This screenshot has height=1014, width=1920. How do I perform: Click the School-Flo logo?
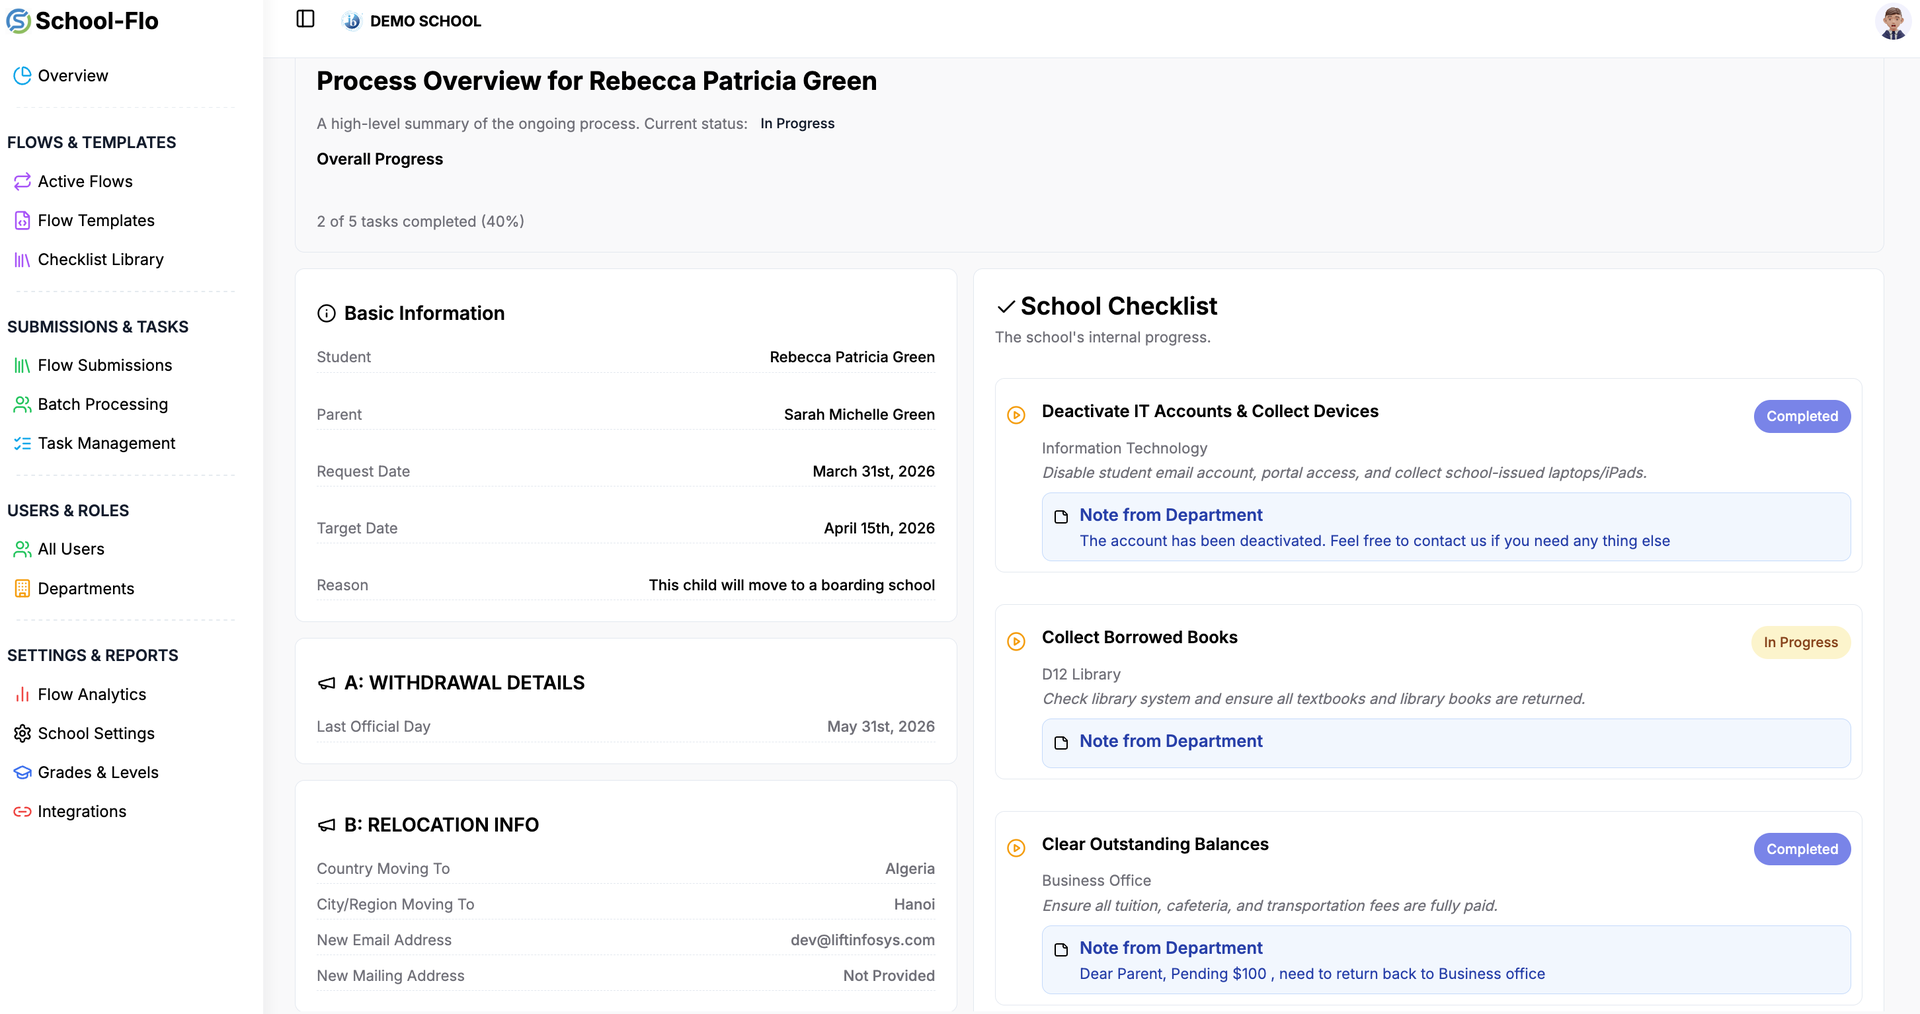(x=83, y=21)
